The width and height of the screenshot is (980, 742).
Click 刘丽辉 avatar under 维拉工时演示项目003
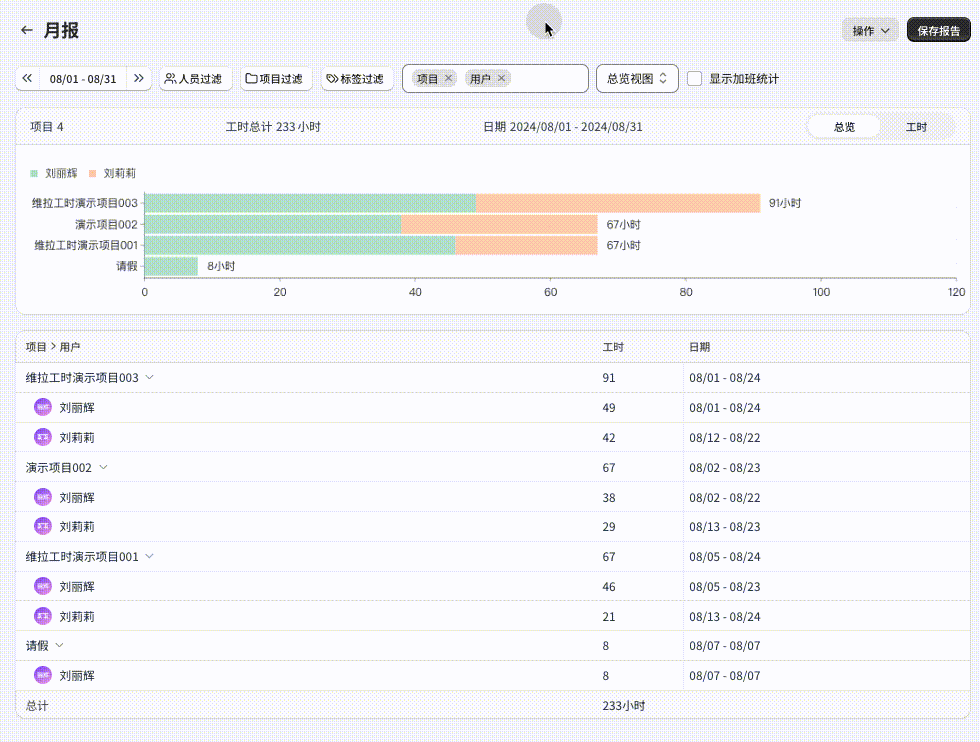tap(42, 408)
